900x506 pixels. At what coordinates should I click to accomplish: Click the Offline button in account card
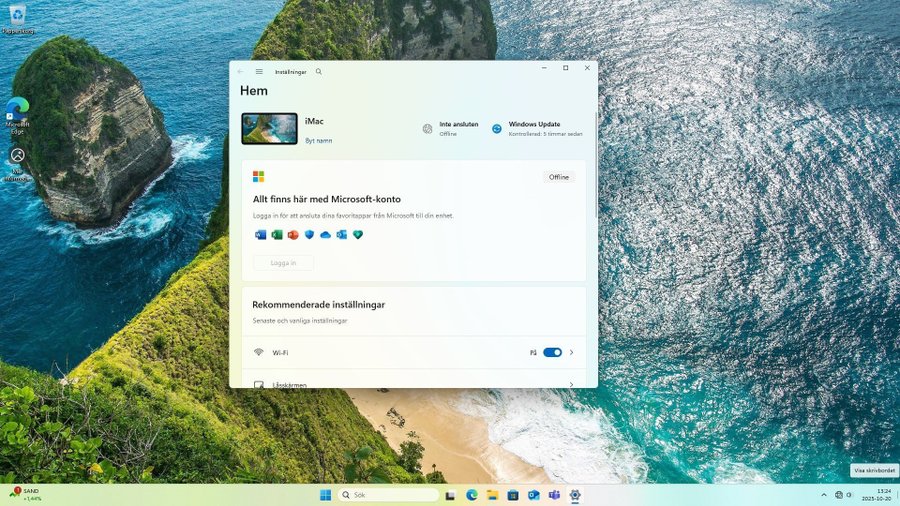pyautogui.click(x=558, y=177)
